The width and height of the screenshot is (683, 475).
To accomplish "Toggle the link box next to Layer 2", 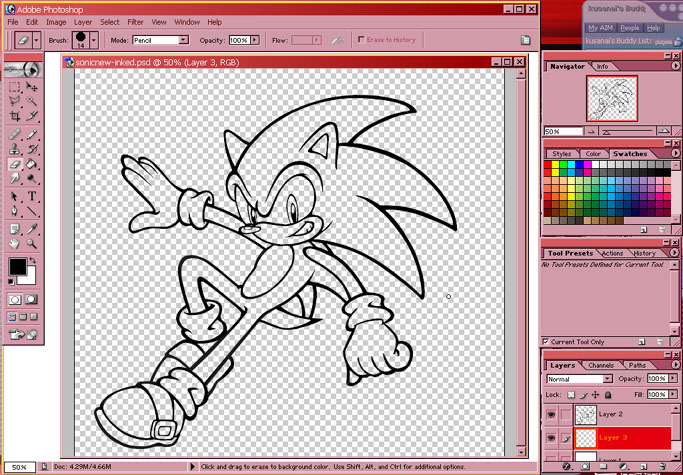I will click(x=565, y=414).
